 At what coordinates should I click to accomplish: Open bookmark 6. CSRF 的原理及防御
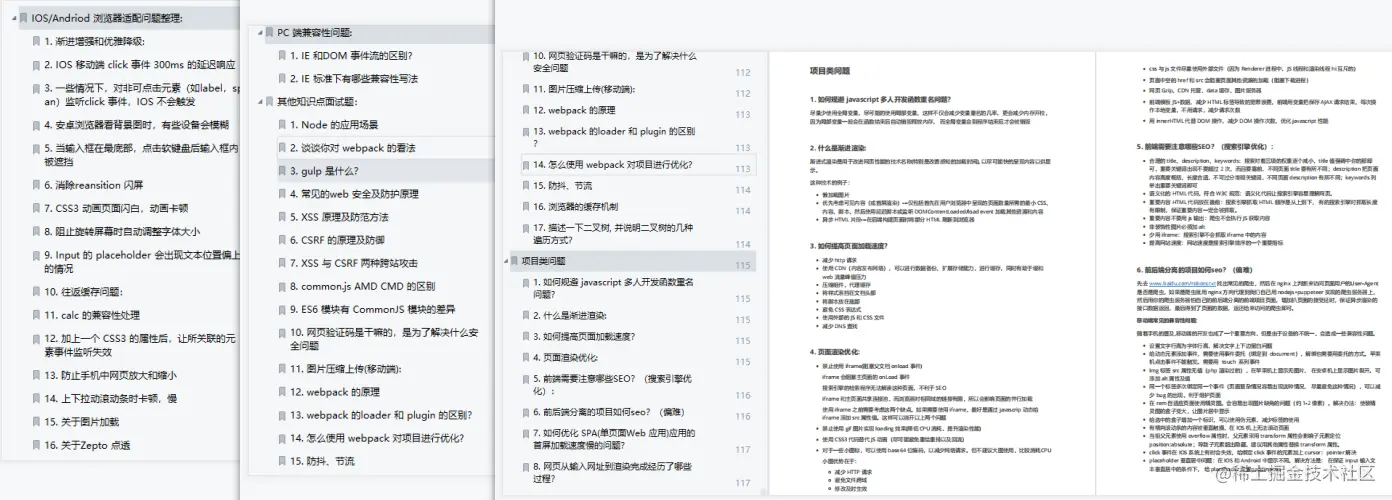coord(337,240)
